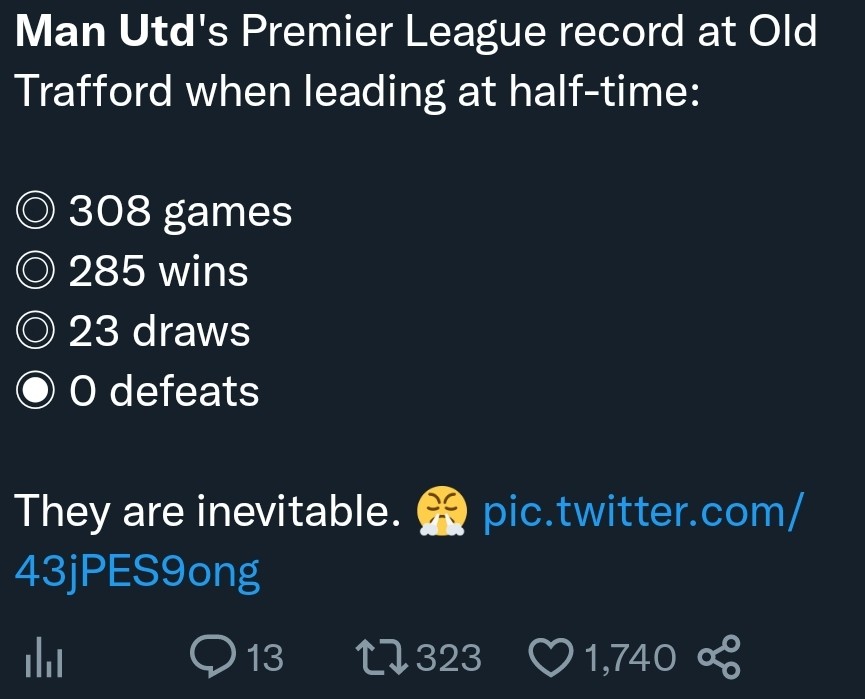865x699 pixels.
Task: Click the bold Man Utd text
Action: coord(104,32)
